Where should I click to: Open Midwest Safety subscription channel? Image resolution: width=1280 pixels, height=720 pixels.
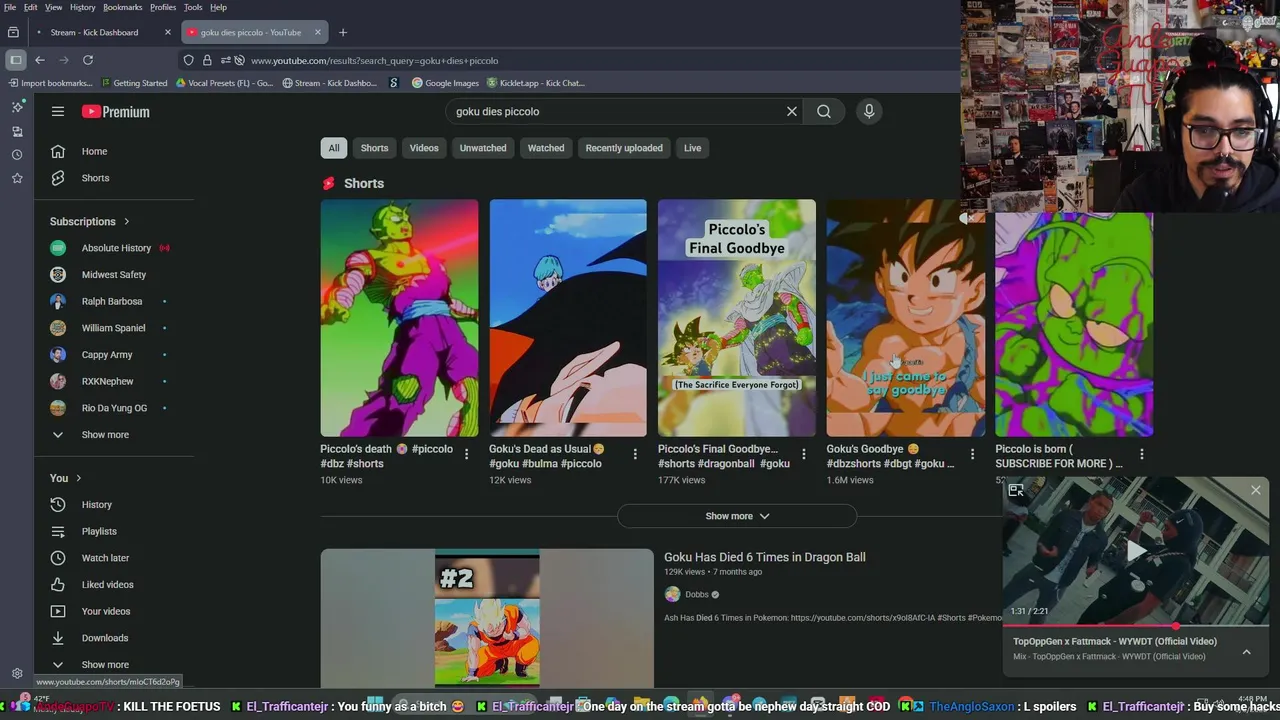(x=115, y=275)
